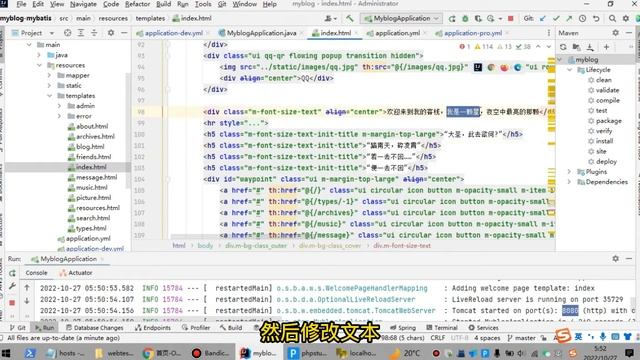Open IDE settings gear in the top toolbar
This screenshot has height=360, width=640.
tap(626, 18)
